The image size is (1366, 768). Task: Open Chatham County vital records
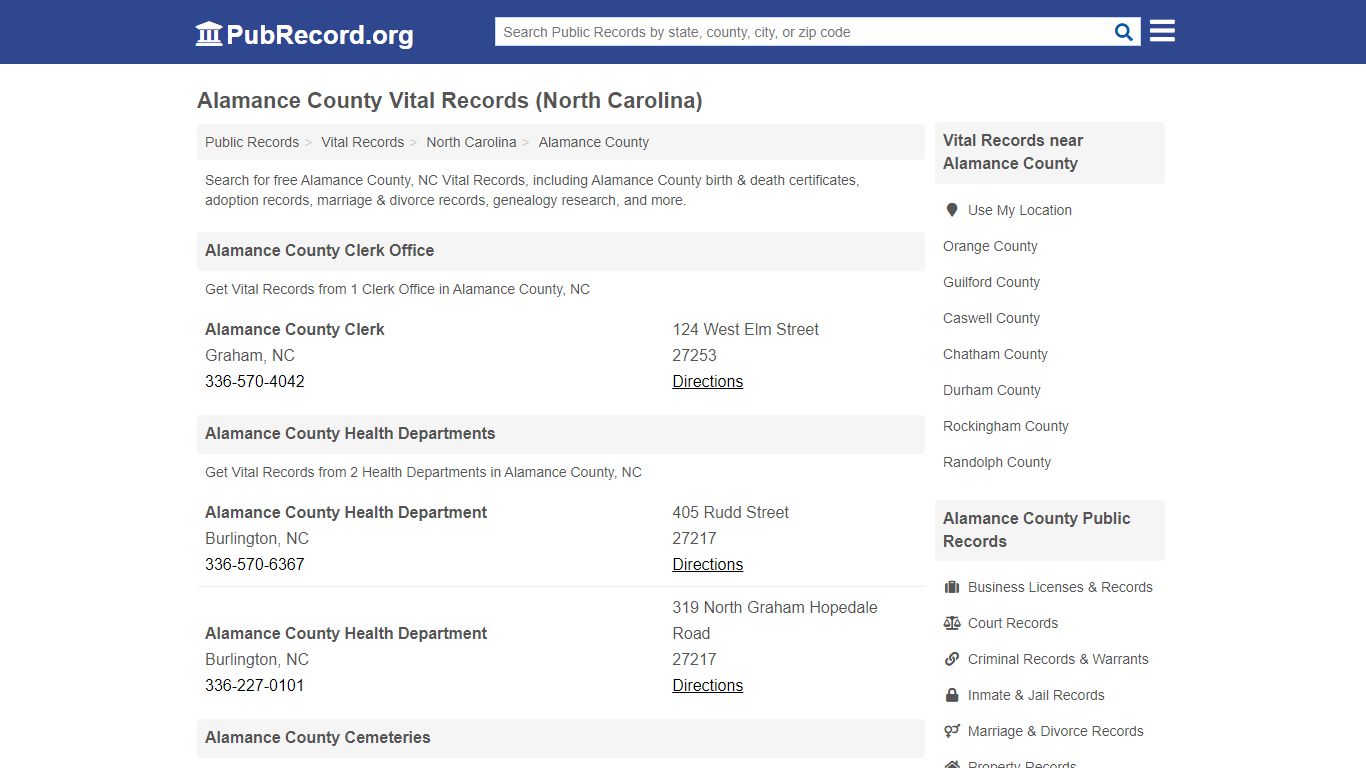coord(995,354)
